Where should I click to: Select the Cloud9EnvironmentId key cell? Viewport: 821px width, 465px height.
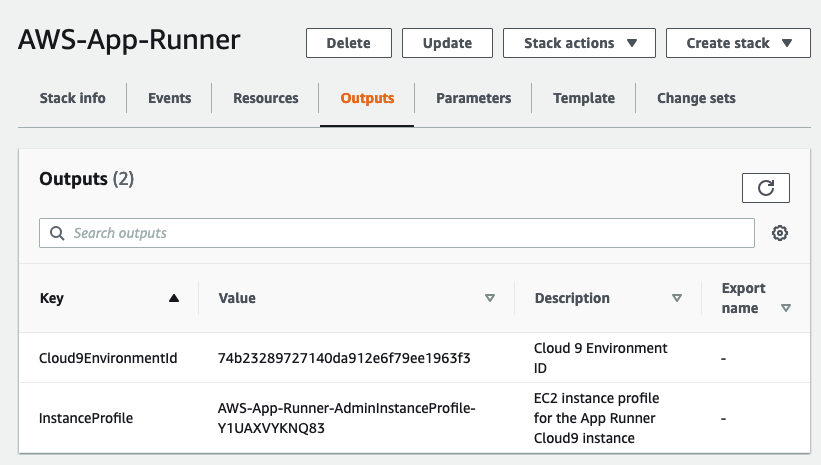[x=108, y=358]
